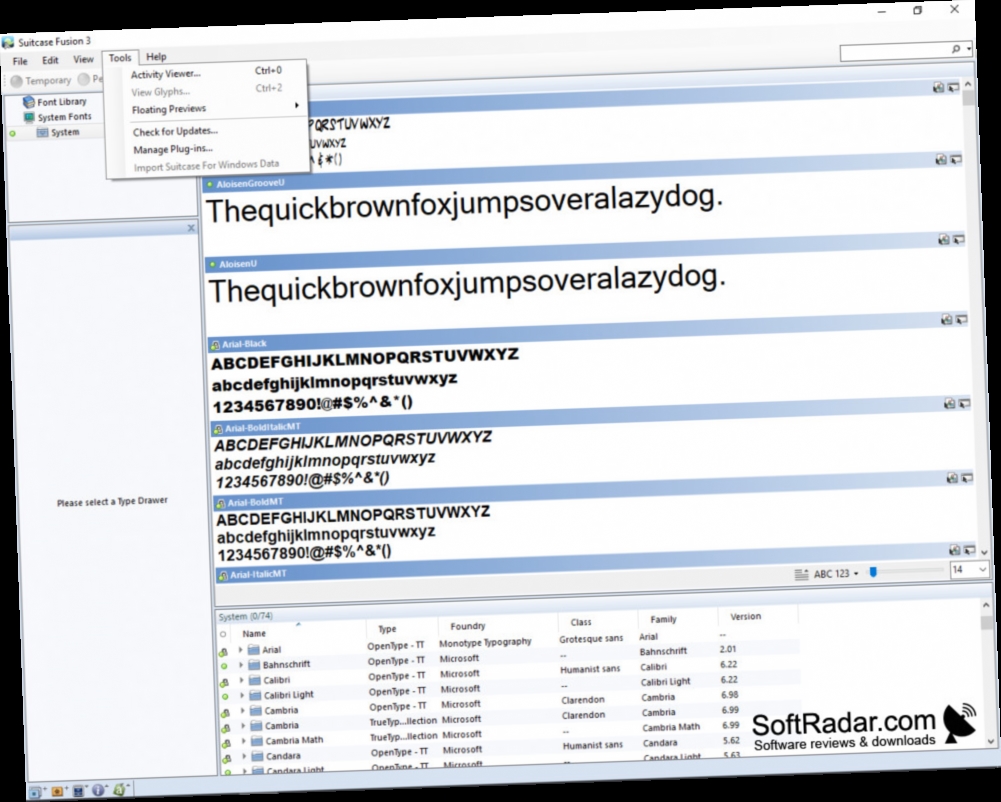The width and height of the screenshot is (1001, 802).
Task: Click snapshot icon in Arial-ItalicMT preview header
Action: [x=954, y=550]
